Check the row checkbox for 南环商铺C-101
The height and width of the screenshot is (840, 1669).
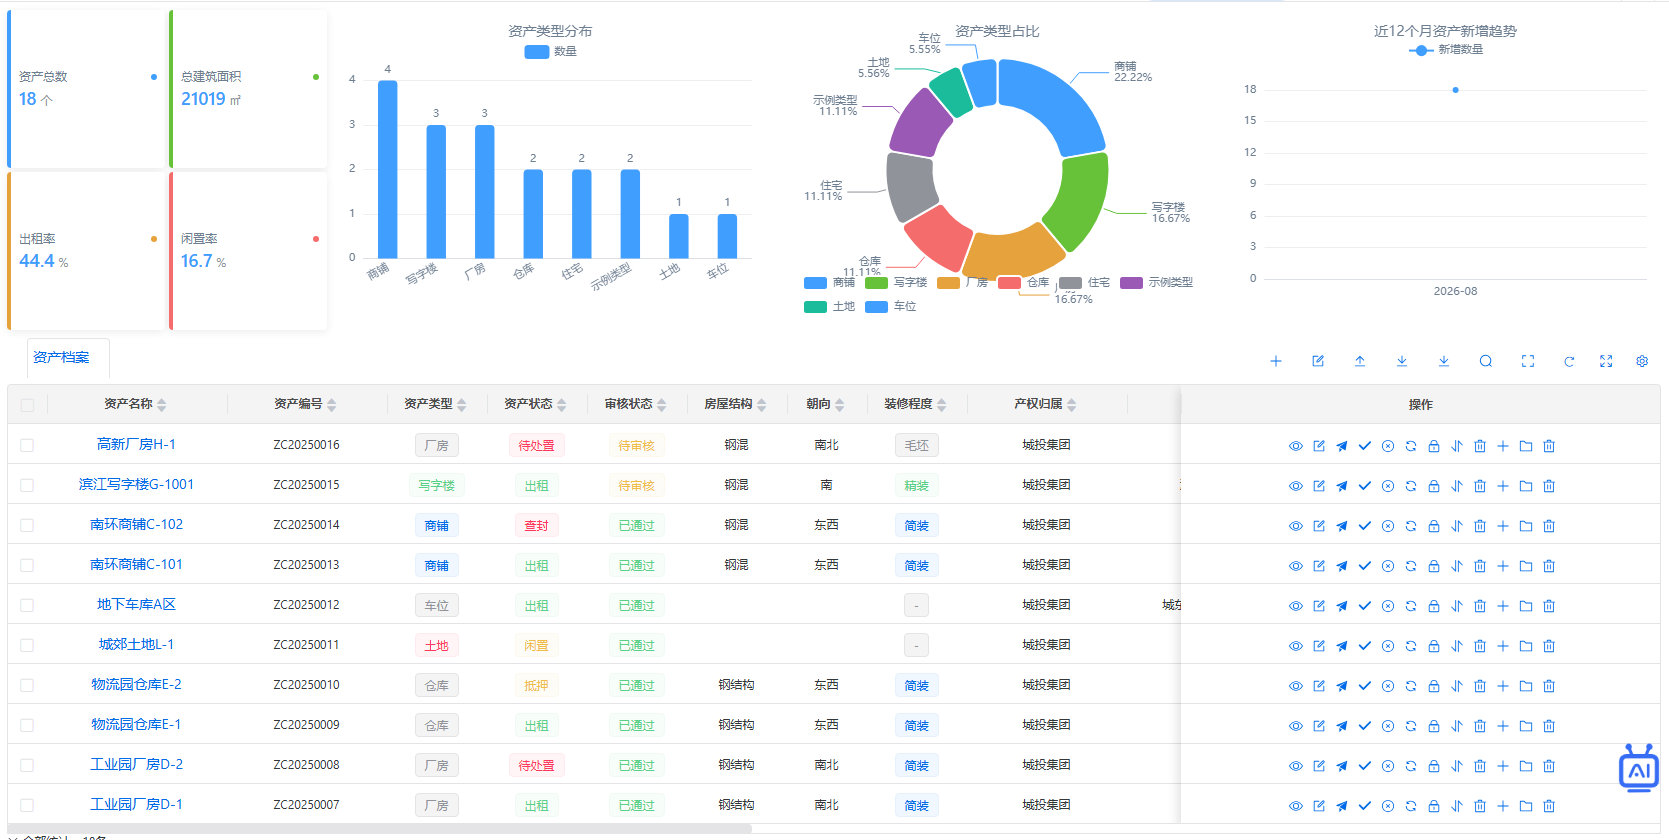(x=27, y=565)
